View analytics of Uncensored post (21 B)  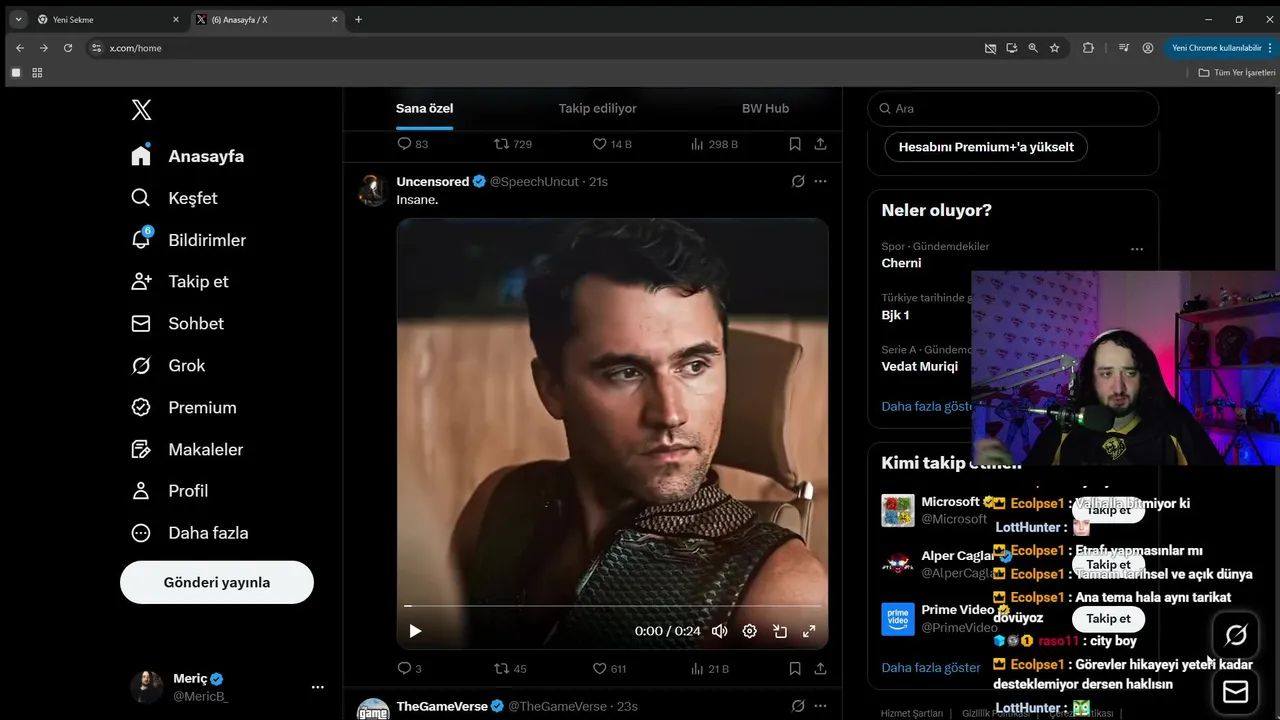[709, 668]
